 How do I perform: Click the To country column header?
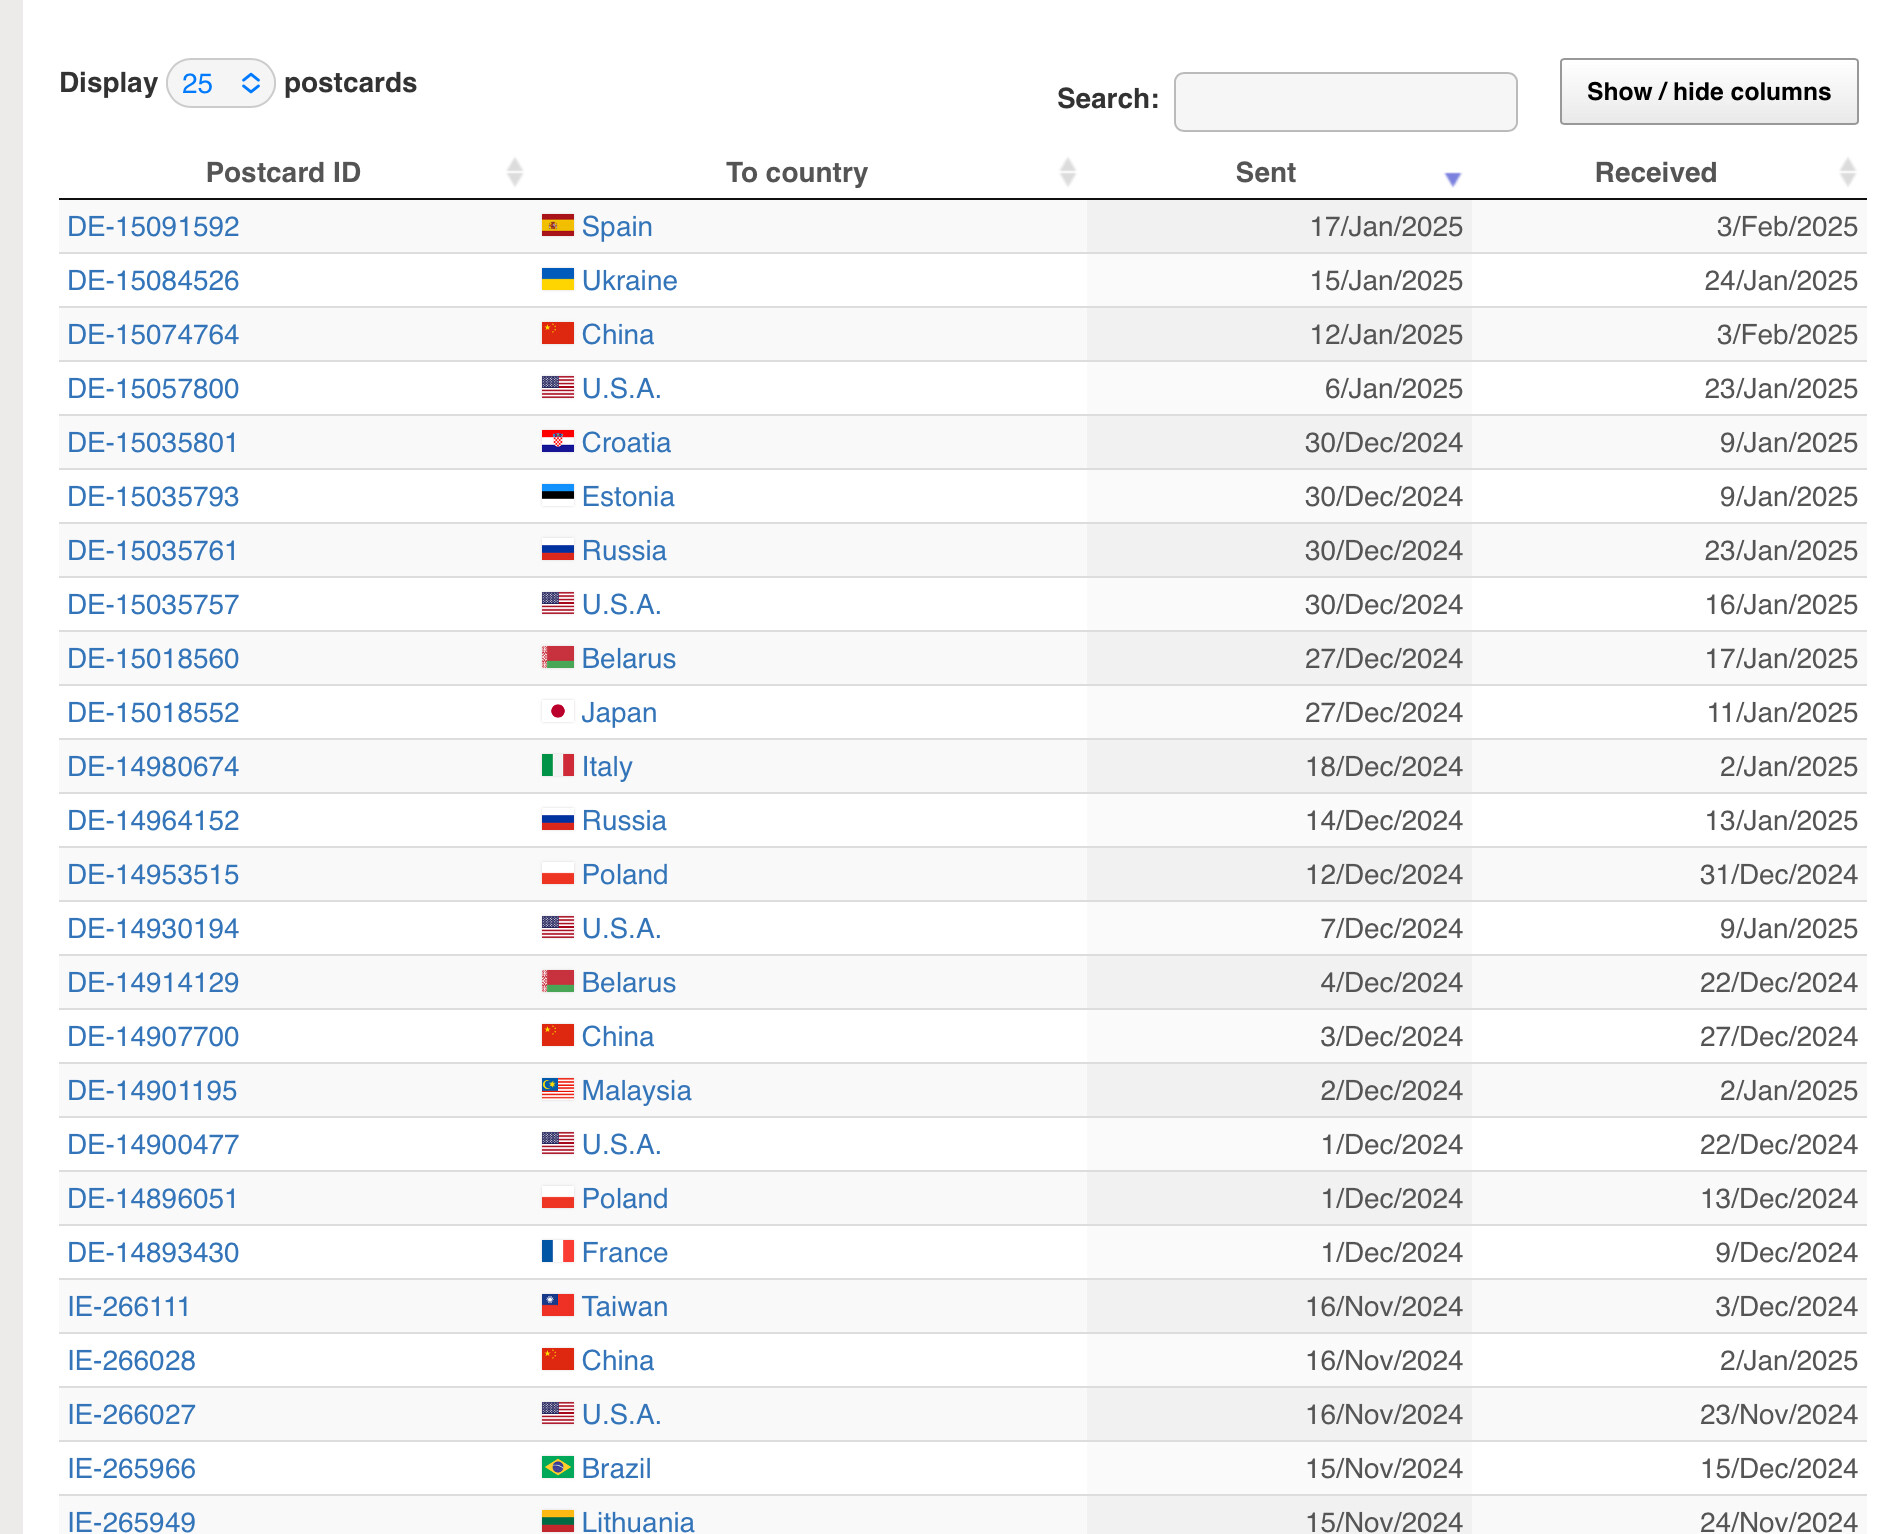click(797, 172)
